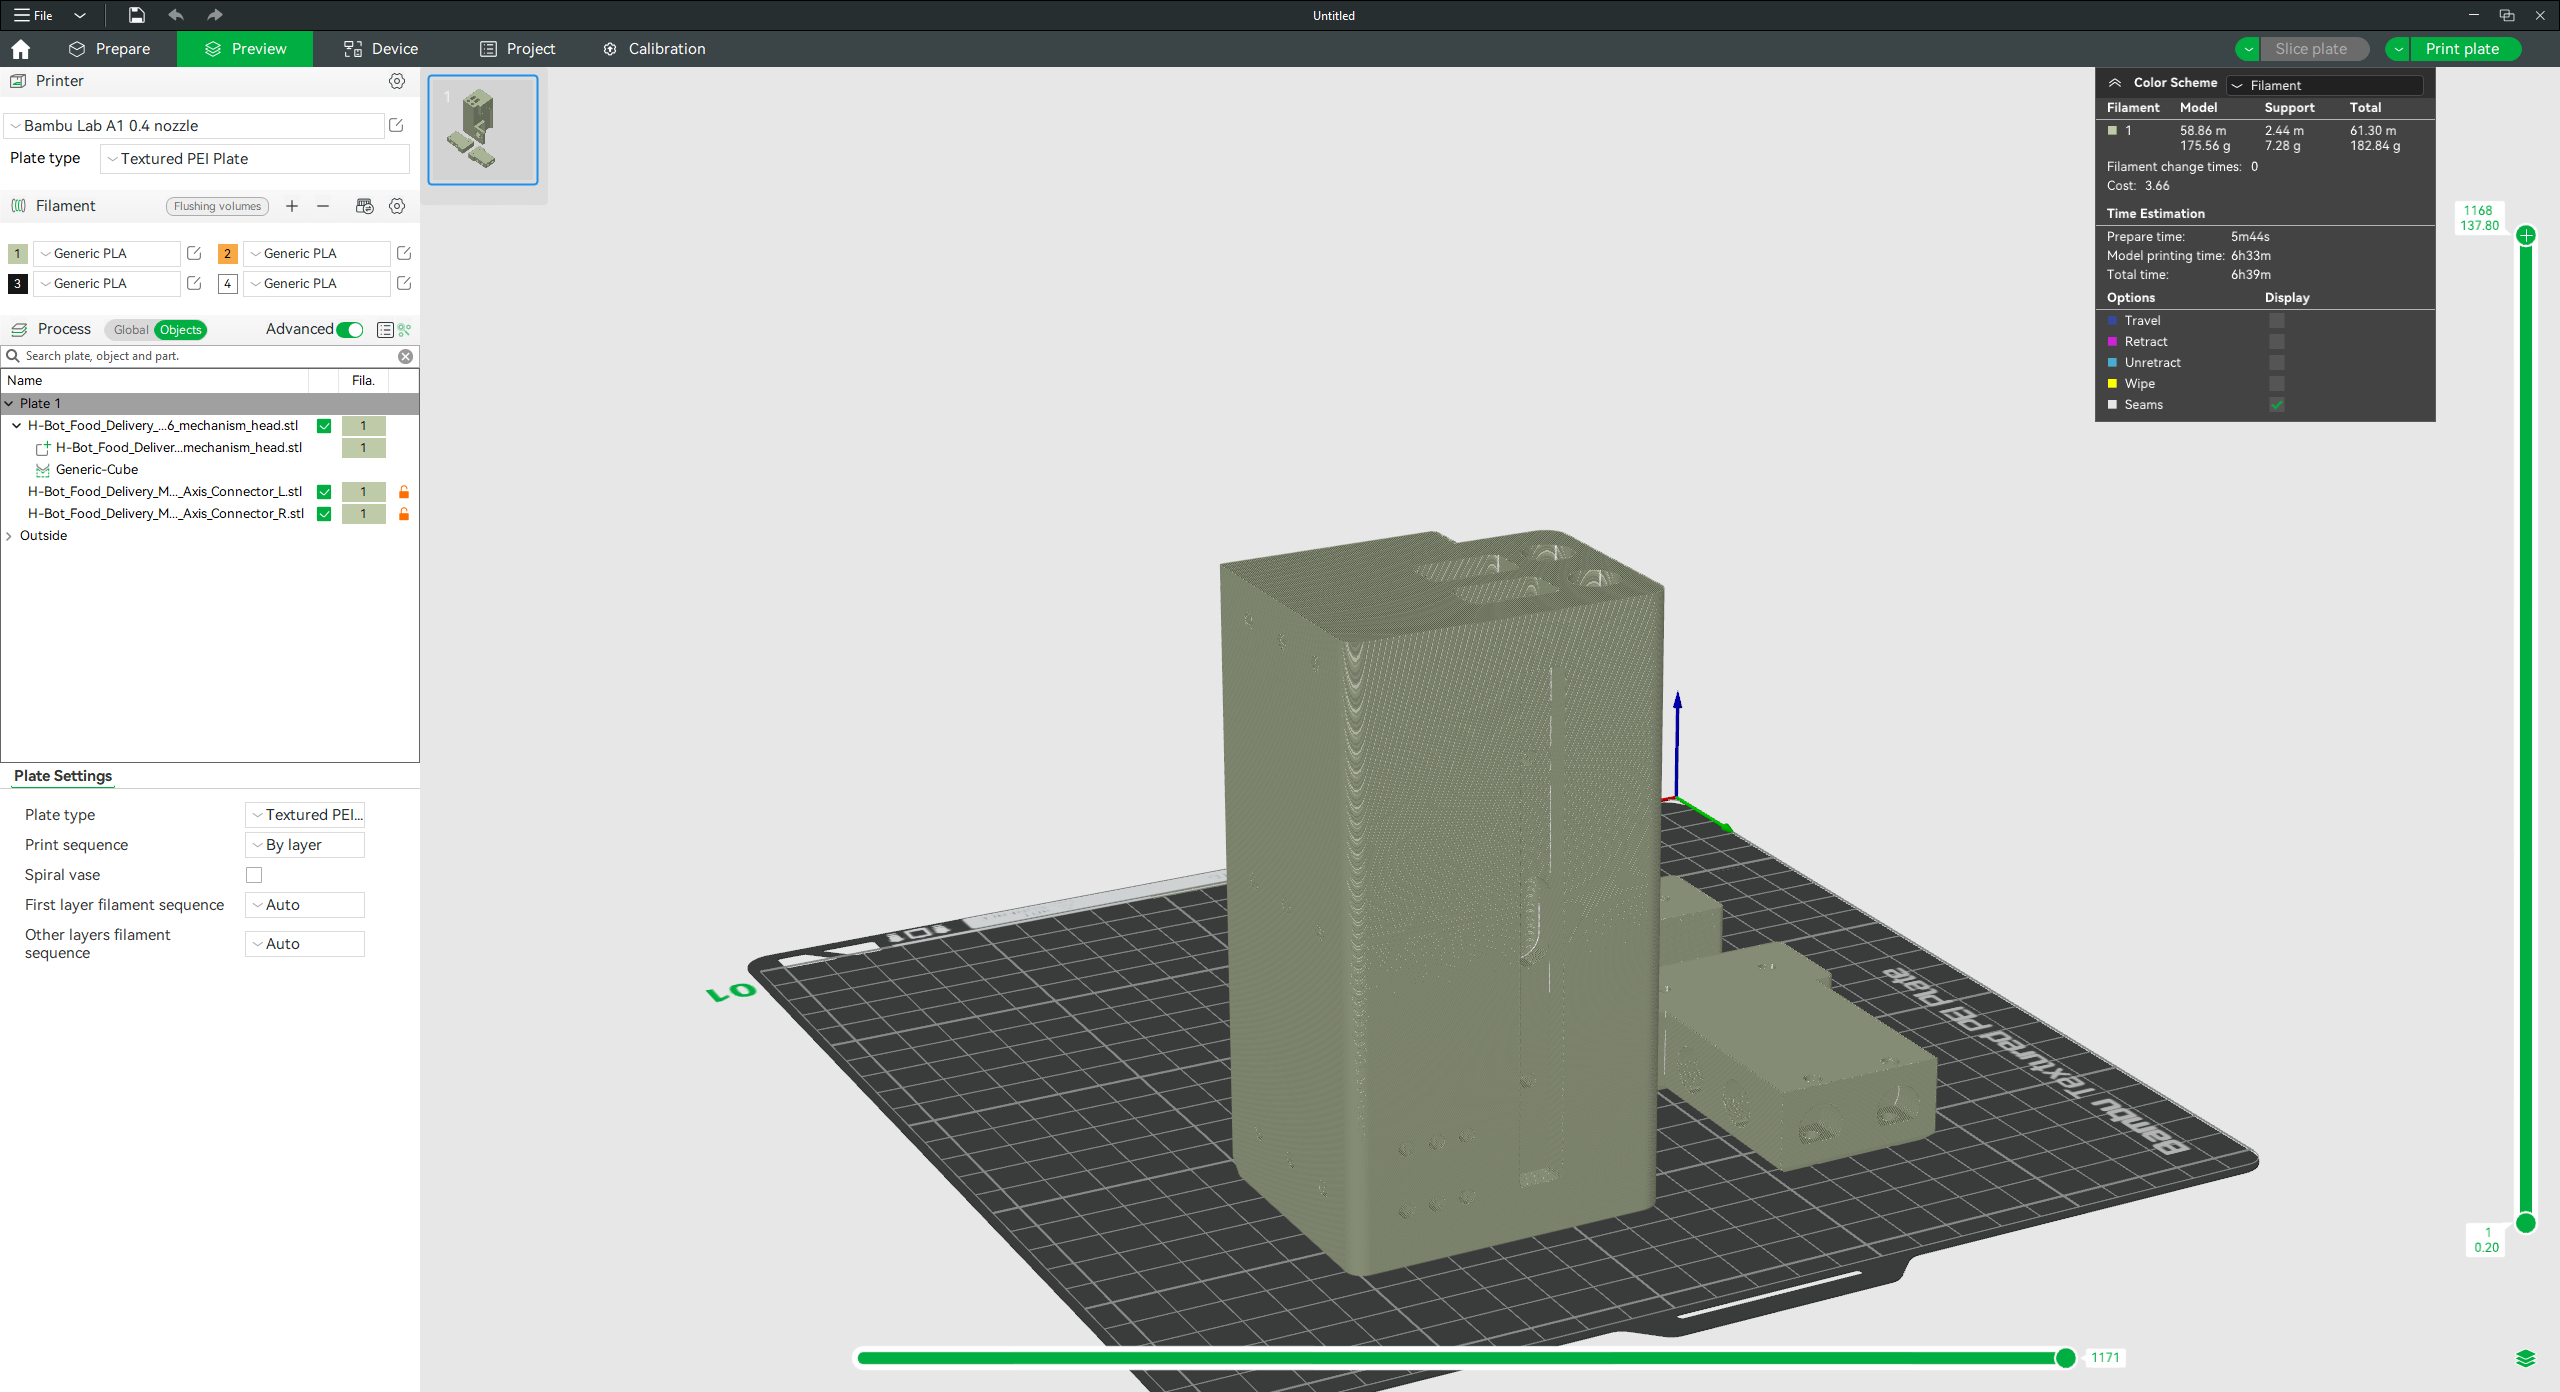Open the Print sequence dropdown
The image size is (2560, 1392).
(x=305, y=845)
